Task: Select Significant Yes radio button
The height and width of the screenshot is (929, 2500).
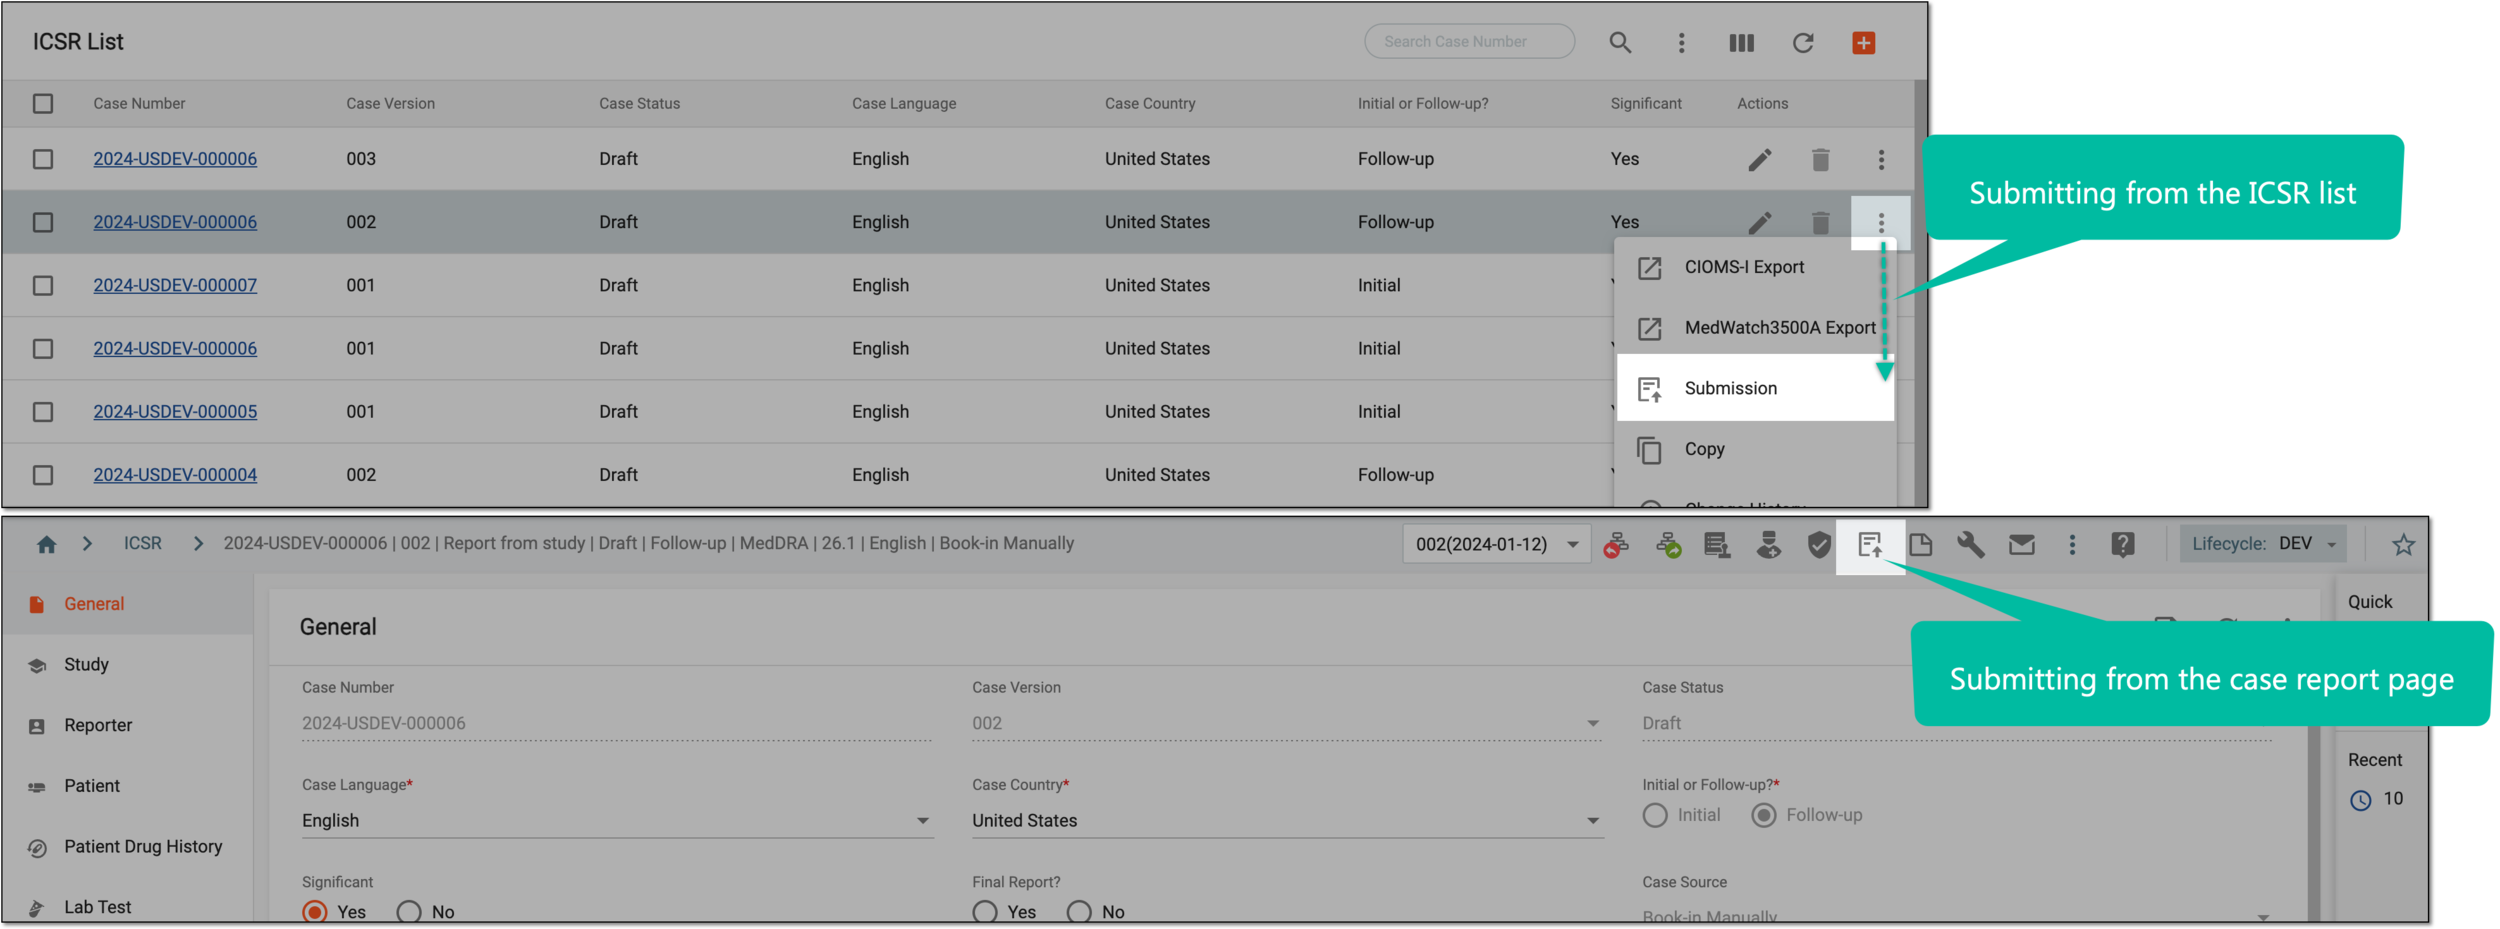Action: click(x=315, y=912)
